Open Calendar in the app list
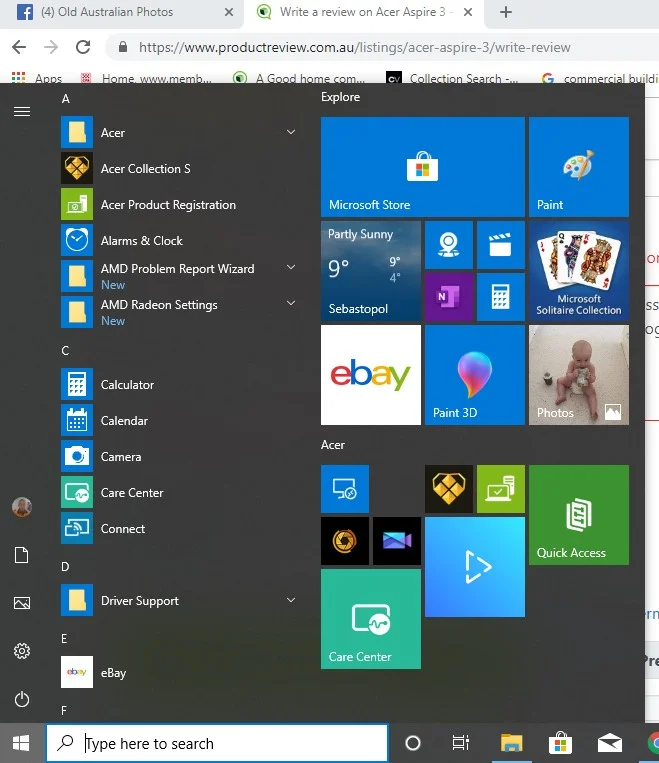The image size is (659, 763). coord(179,420)
